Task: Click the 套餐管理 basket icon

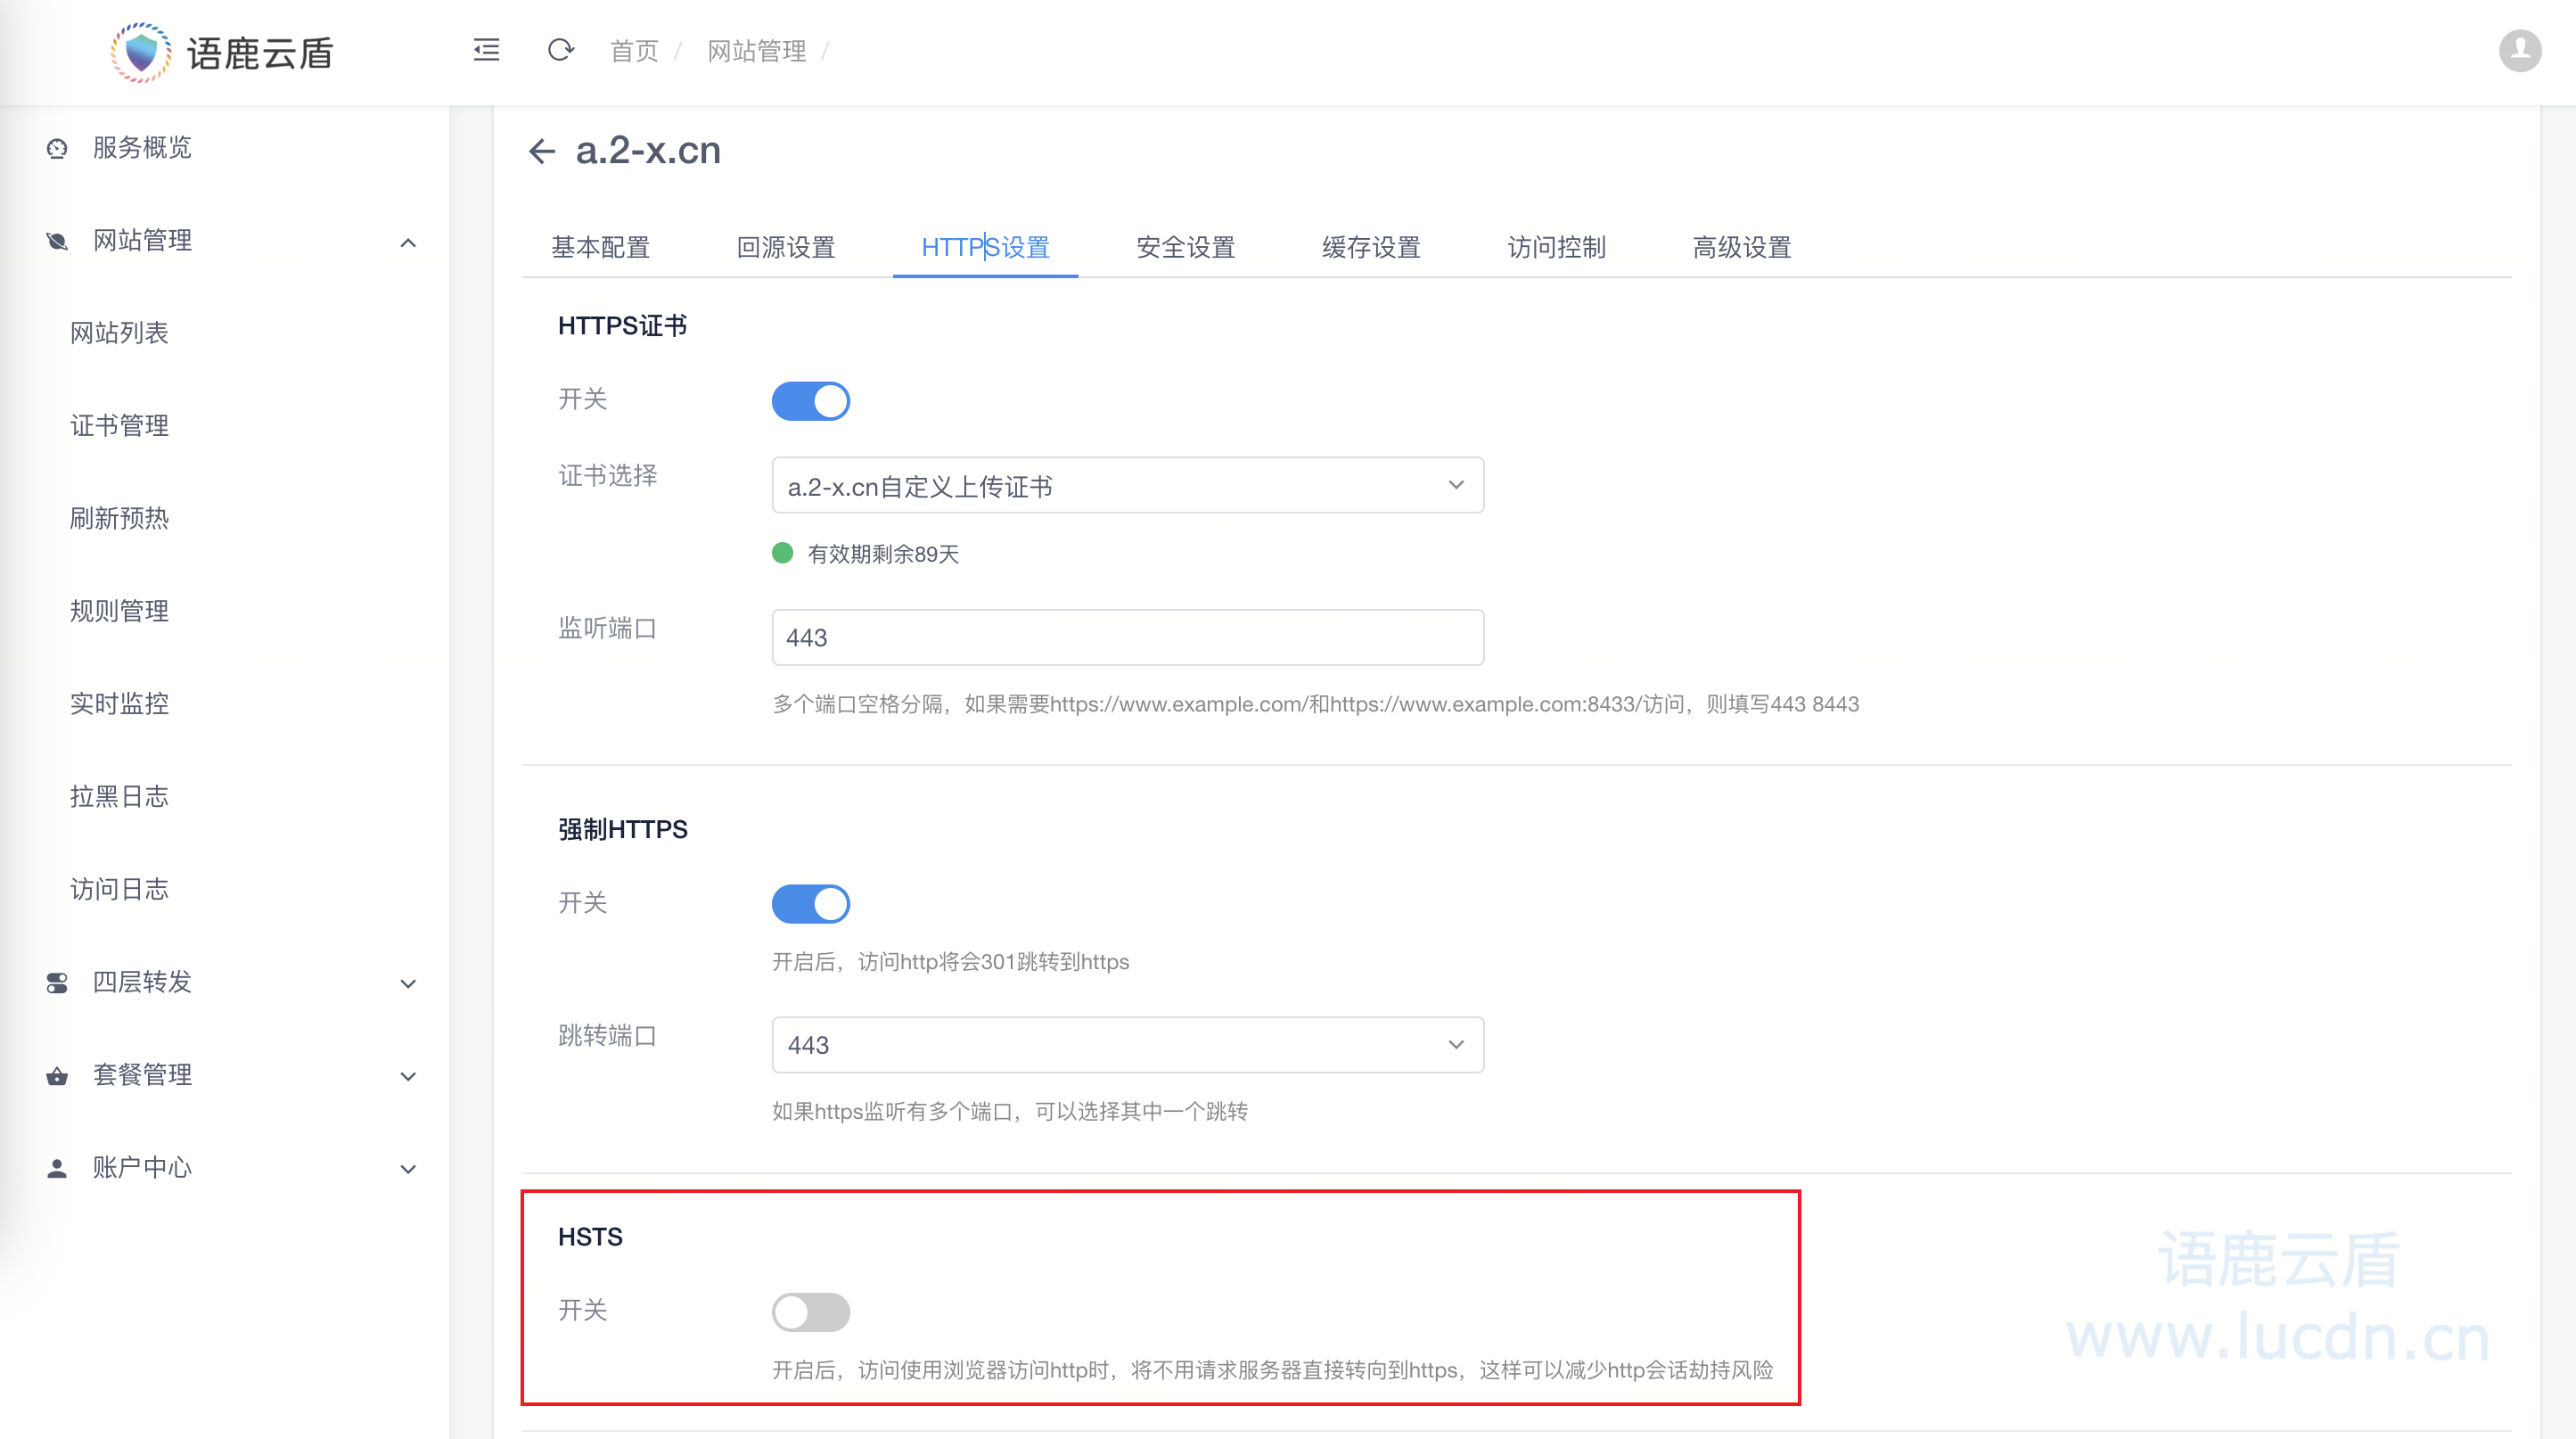Action: 57,1076
